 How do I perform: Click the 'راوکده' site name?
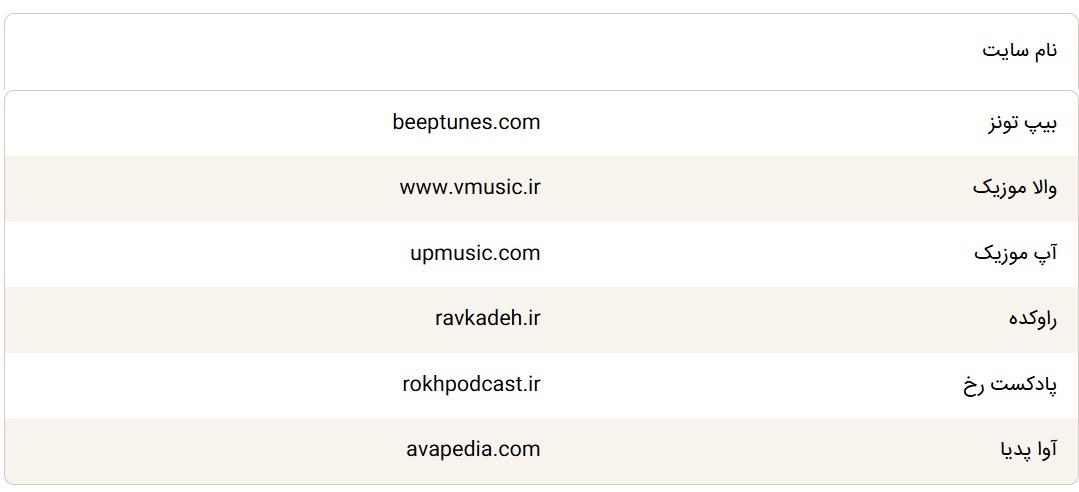click(1032, 319)
